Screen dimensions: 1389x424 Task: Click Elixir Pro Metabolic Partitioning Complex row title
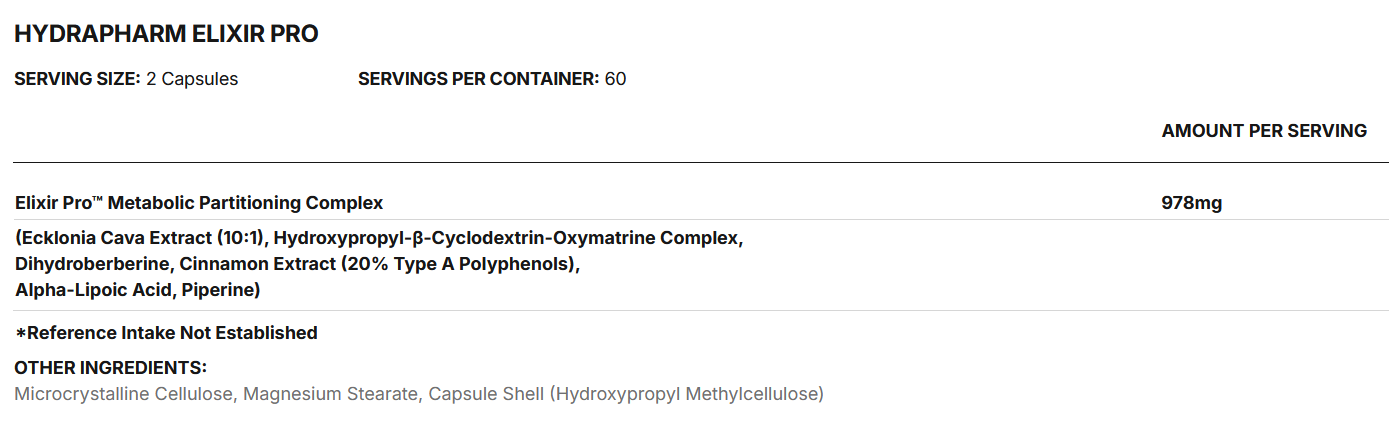199,203
